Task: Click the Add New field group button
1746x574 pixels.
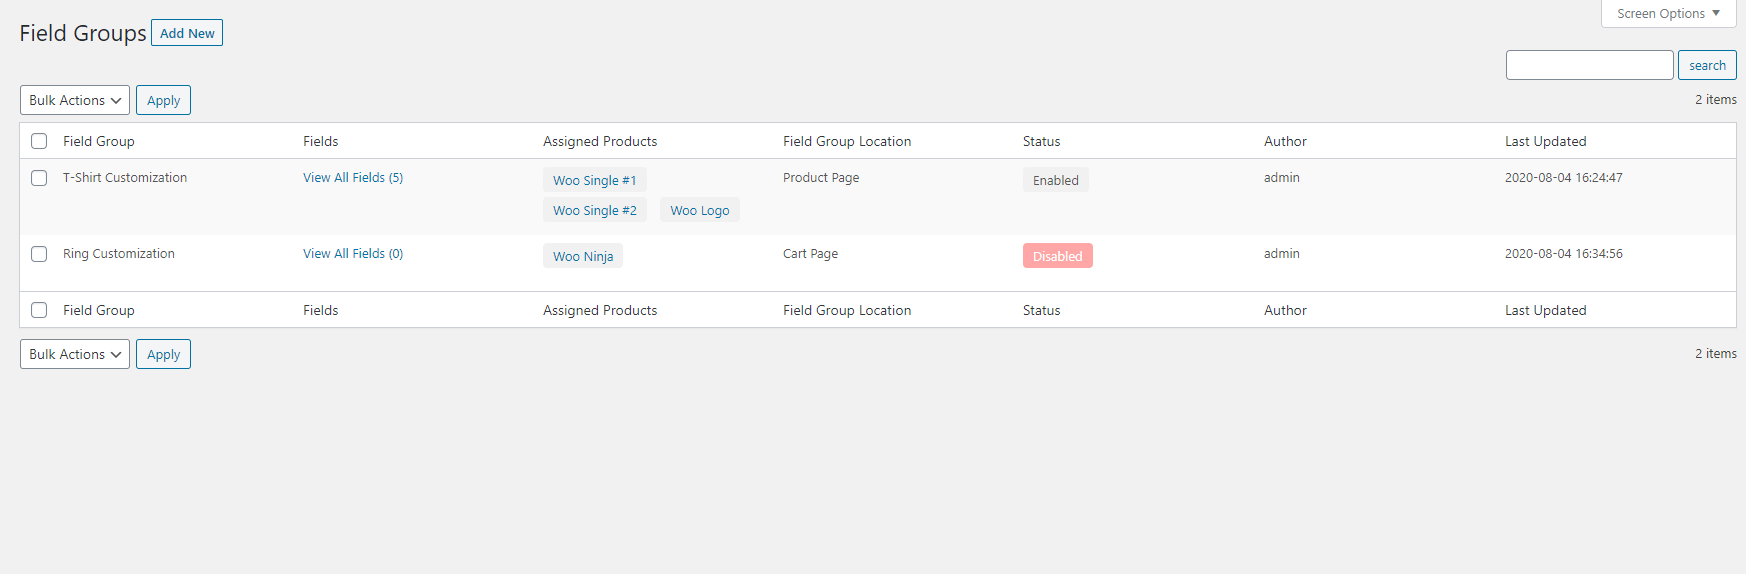Action: click(x=187, y=33)
